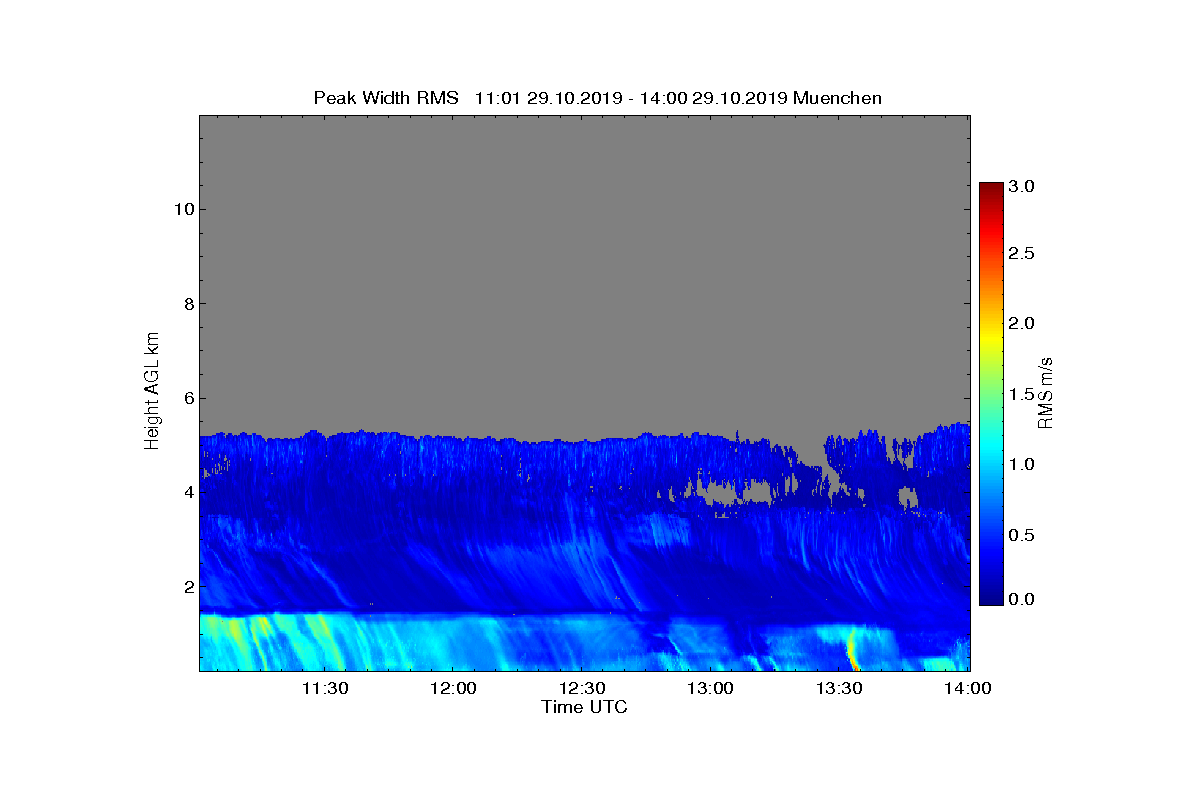Click the yellow streak near 13:30

[x=851, y=649]
